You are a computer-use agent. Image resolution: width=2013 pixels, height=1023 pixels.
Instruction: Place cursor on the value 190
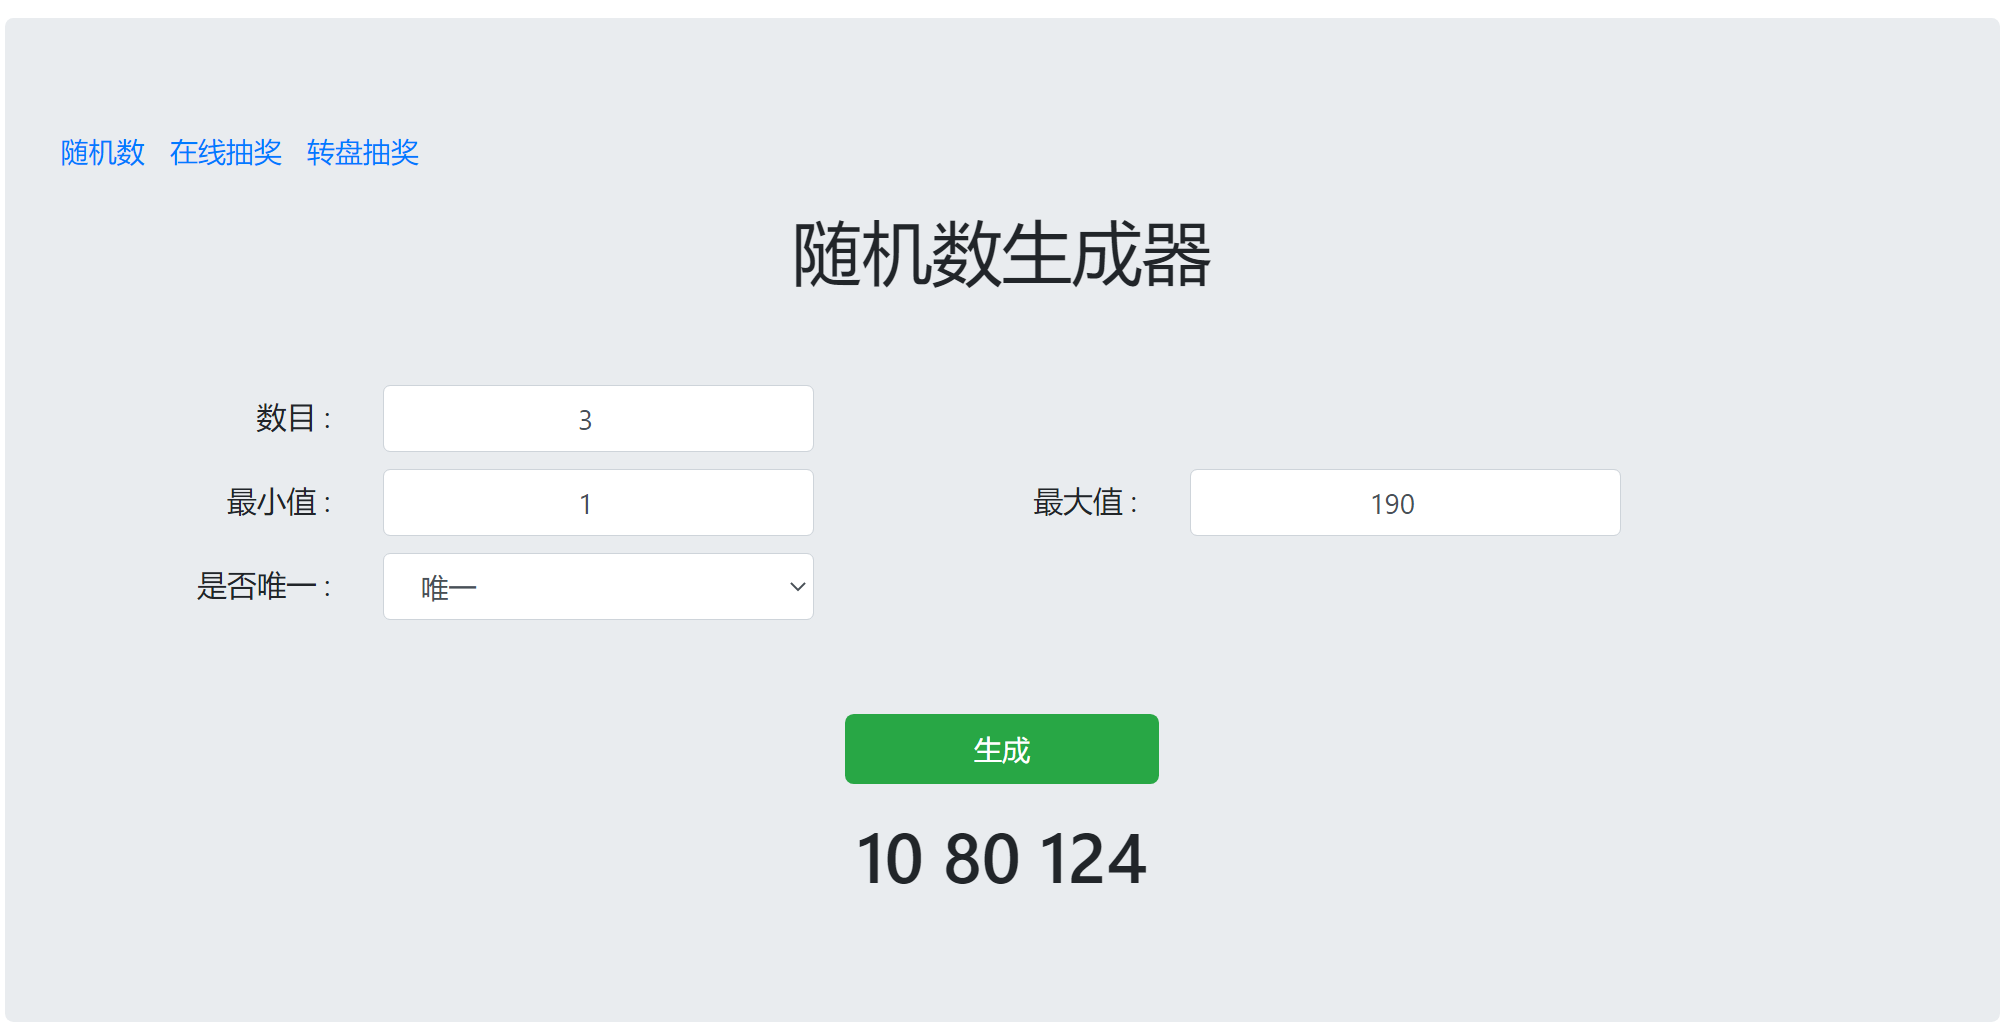(1392, 504)
